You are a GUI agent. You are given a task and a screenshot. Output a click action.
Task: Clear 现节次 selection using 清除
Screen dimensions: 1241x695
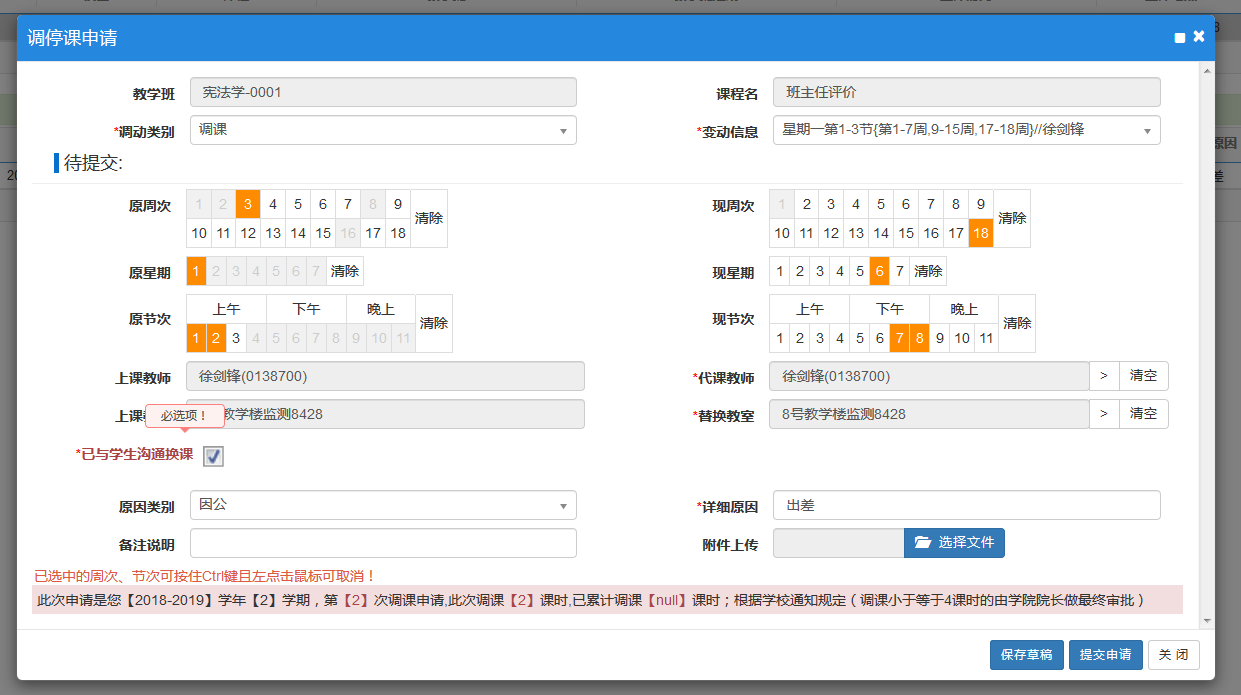[x=1017, y=323]
